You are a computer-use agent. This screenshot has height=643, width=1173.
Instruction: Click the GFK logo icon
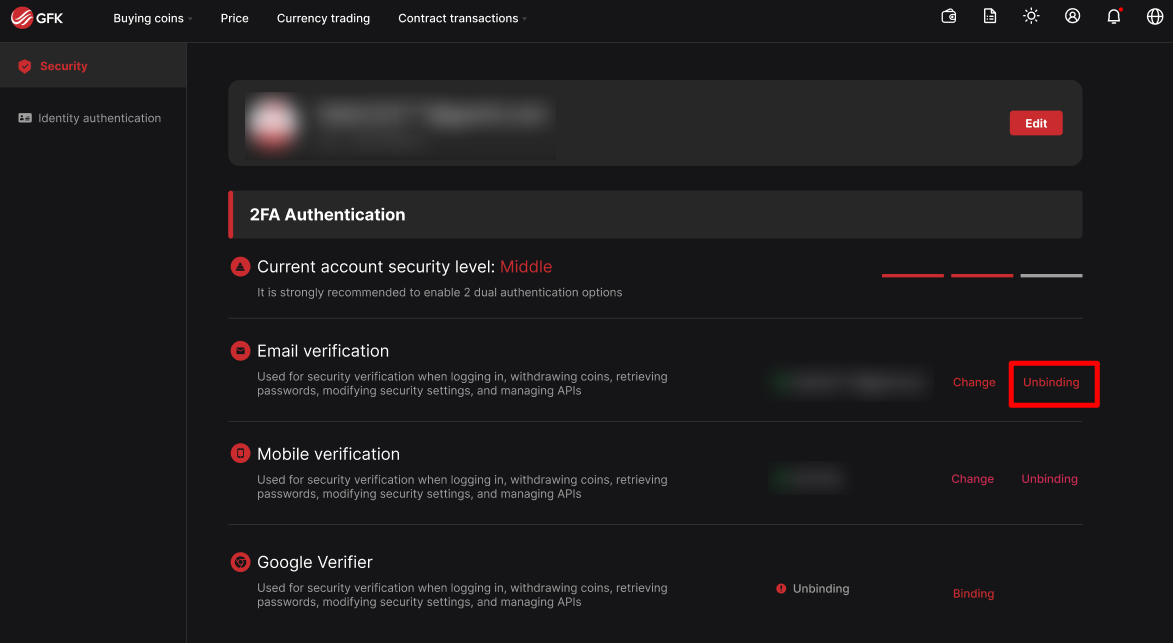coord(23,18)
